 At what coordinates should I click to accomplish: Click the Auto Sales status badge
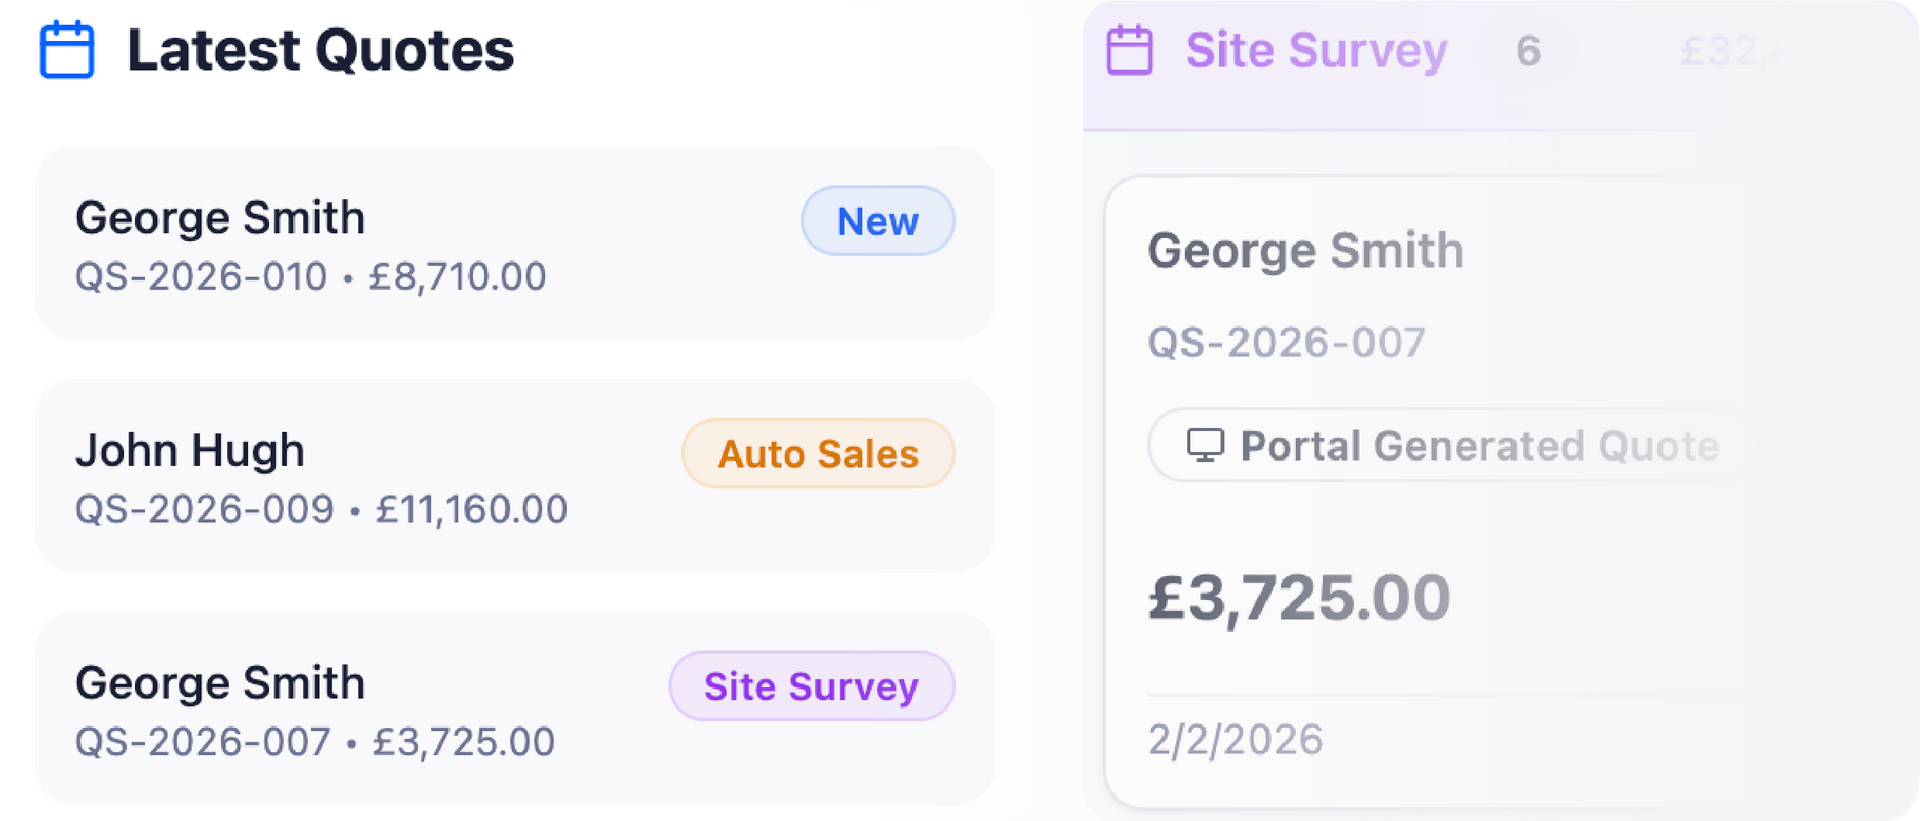coord(817,454)
